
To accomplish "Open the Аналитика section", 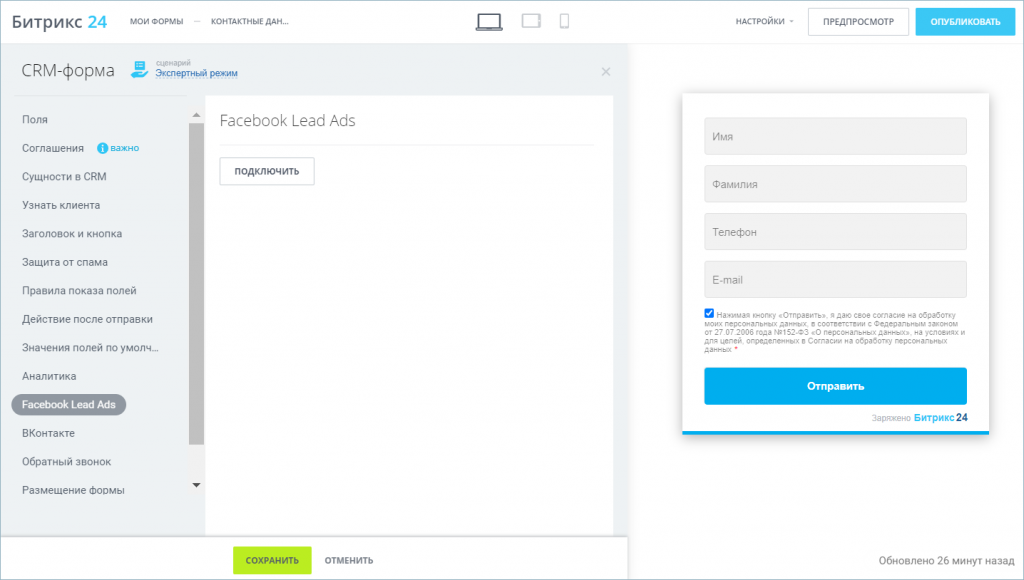I will 49,376.
